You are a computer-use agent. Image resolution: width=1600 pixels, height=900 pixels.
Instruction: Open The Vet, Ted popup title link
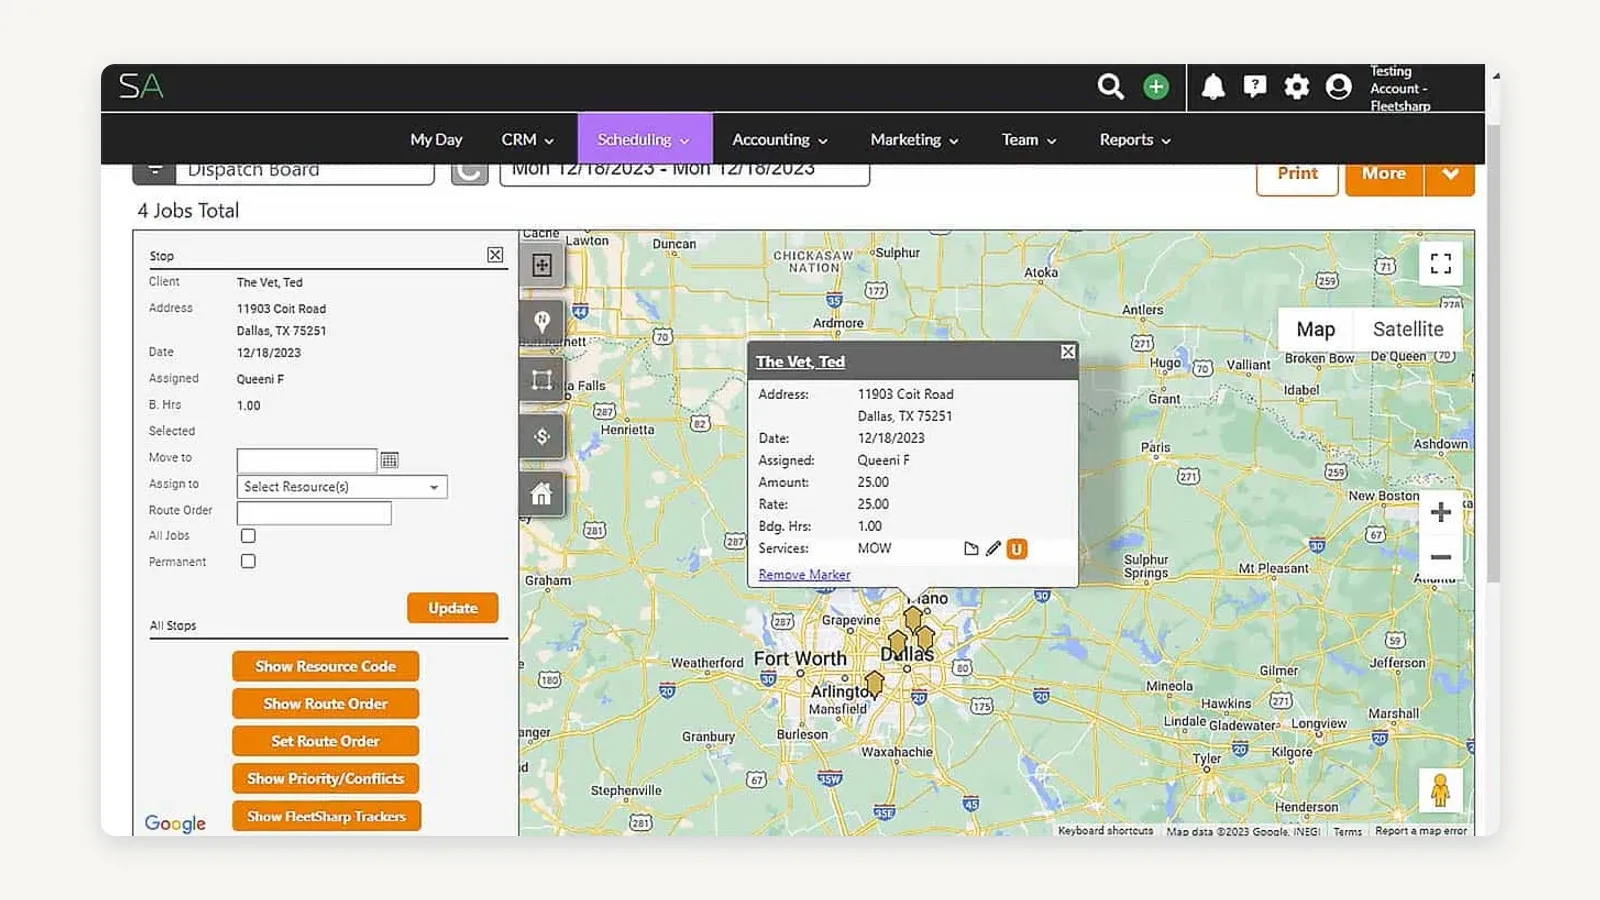click(800, 362)
